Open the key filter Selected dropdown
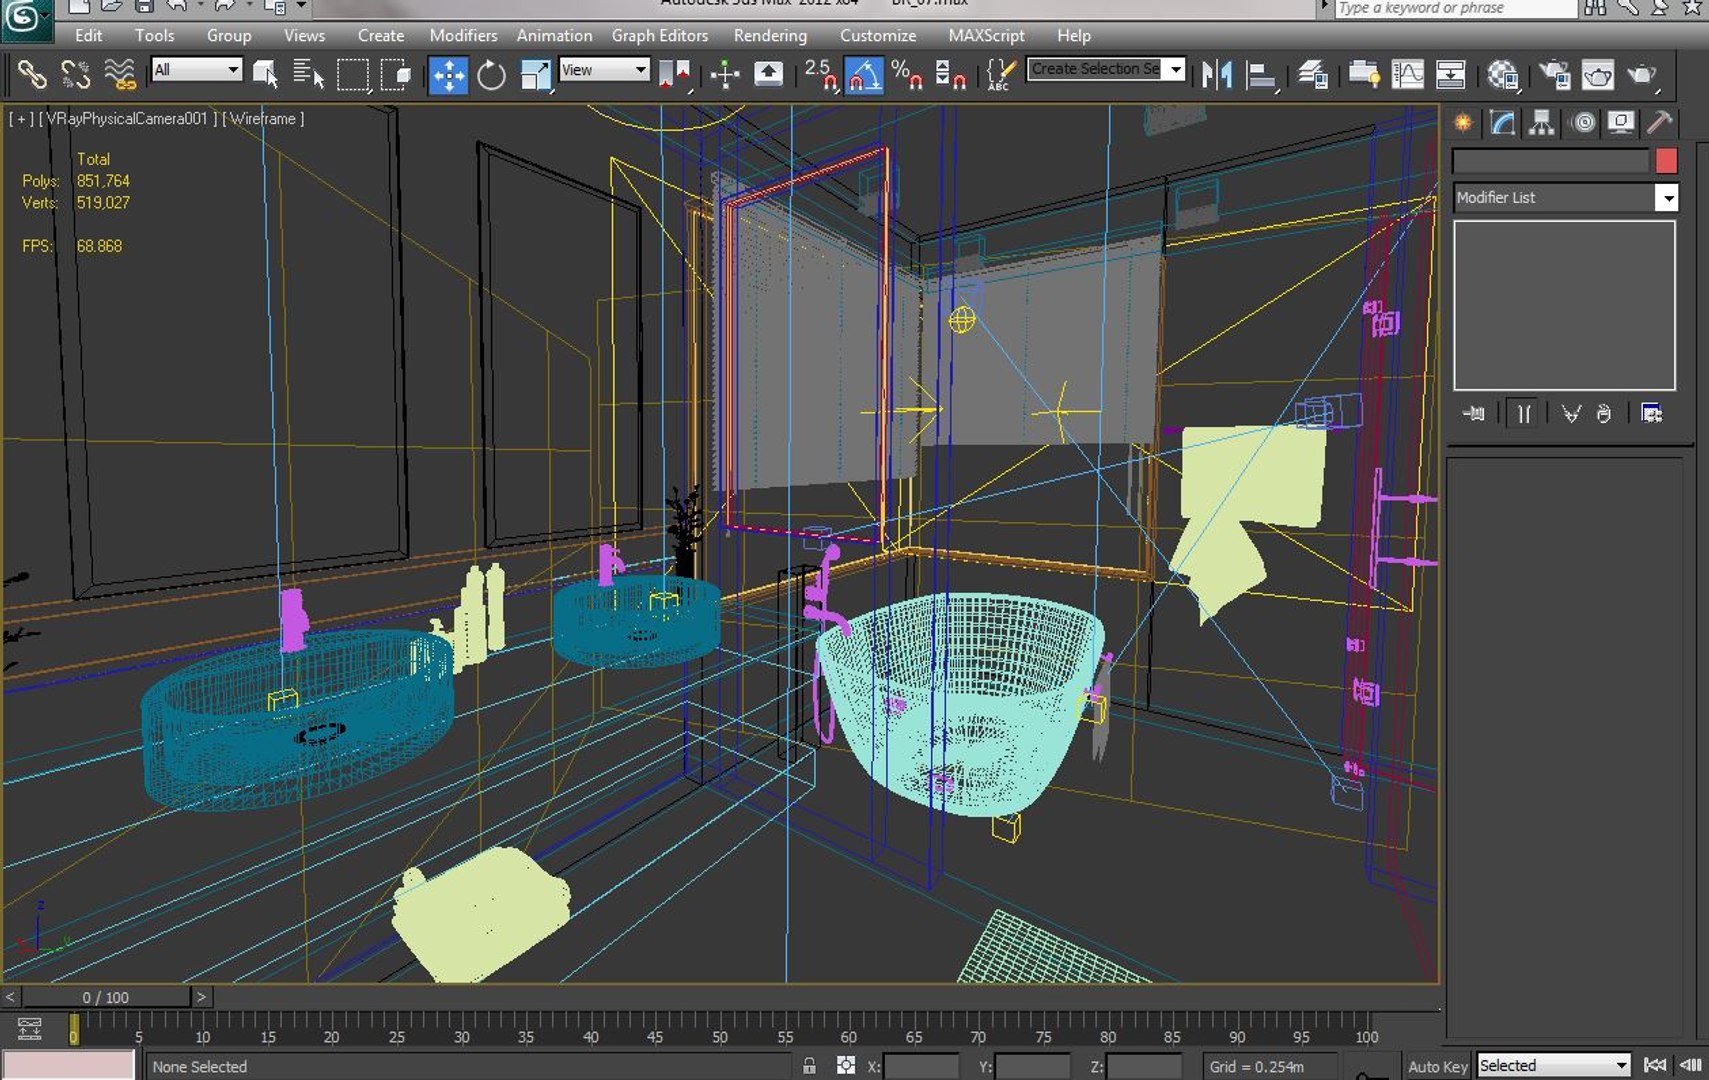The image size is (1709, 1080). (x=1554, y=1065)
